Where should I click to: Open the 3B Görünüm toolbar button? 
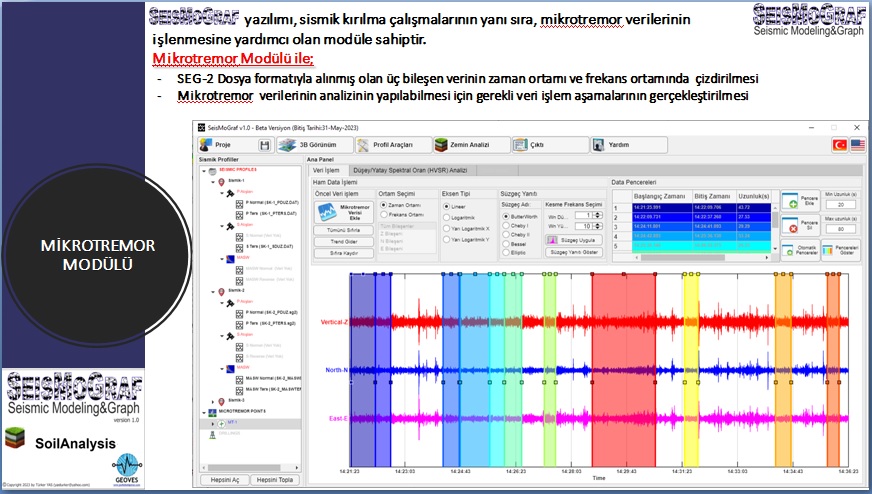315,145
